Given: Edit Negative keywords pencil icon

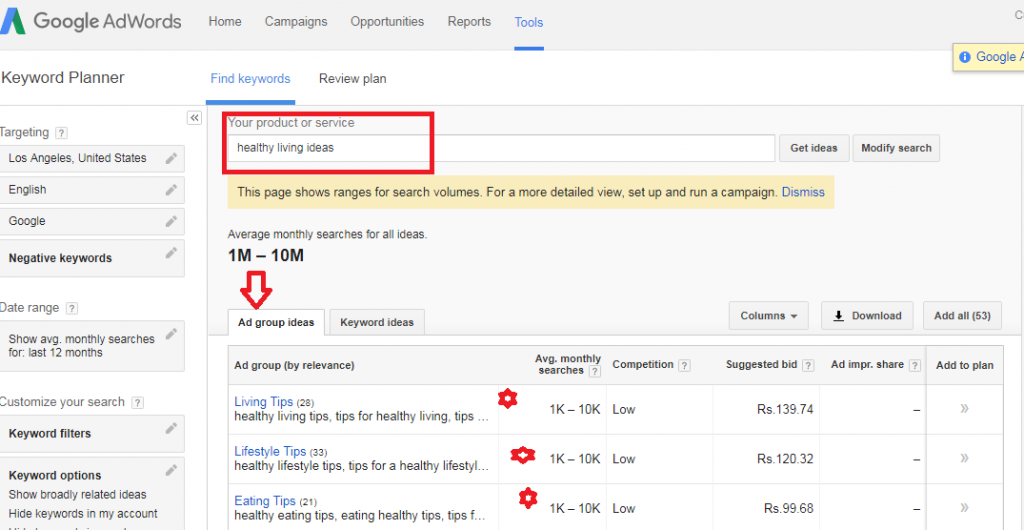Looking at the screenshot, I should 171,253.
